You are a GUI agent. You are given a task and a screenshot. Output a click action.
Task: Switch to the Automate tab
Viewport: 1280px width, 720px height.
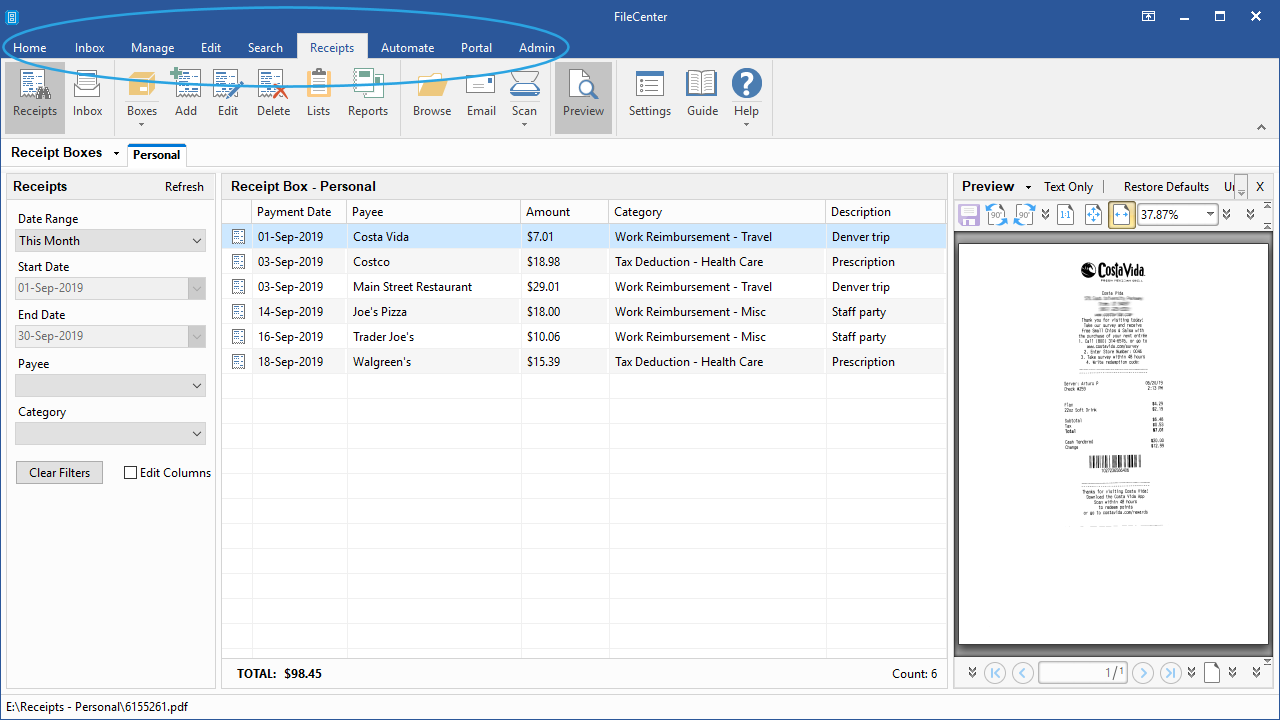click(x=407, y=48)
